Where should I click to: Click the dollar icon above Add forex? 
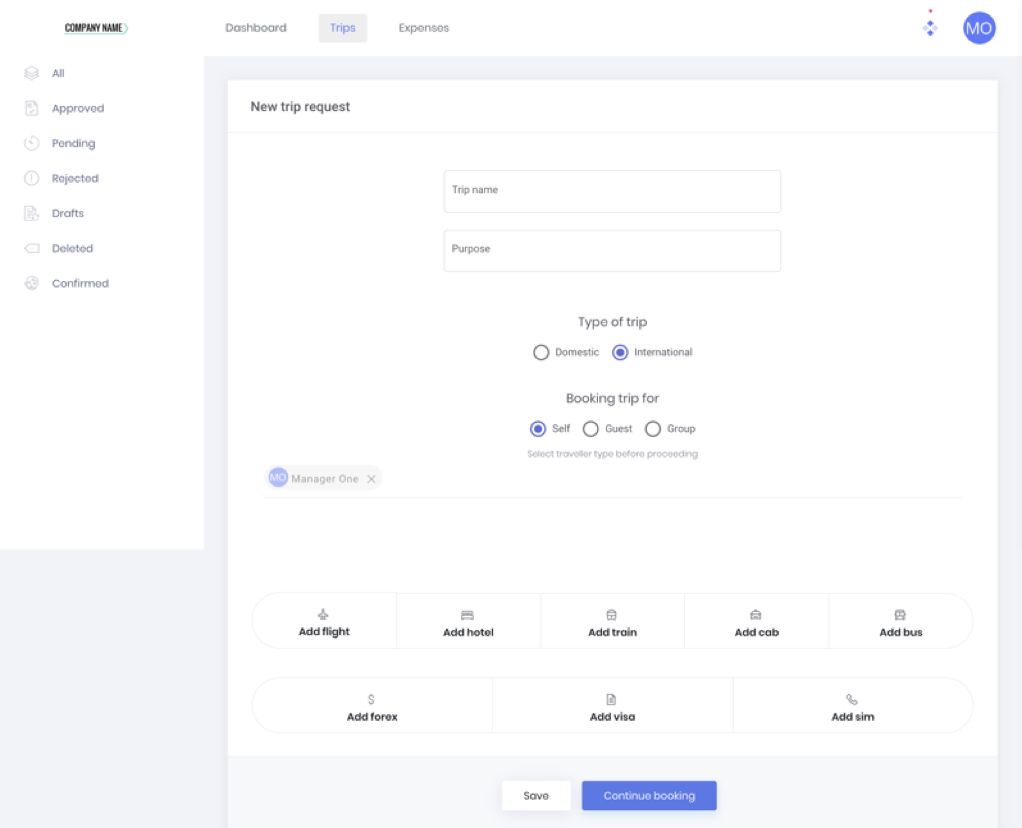coord(371,700)
